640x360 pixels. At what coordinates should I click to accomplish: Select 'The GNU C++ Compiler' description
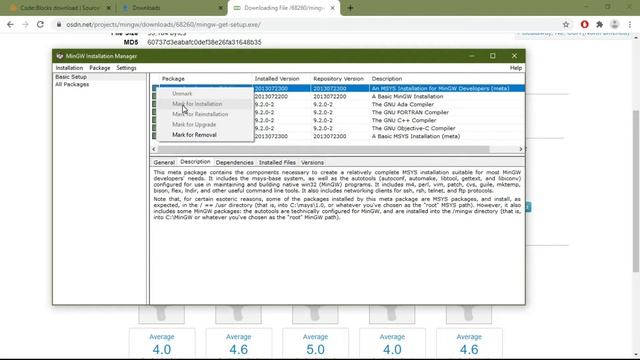click(404, 120)
